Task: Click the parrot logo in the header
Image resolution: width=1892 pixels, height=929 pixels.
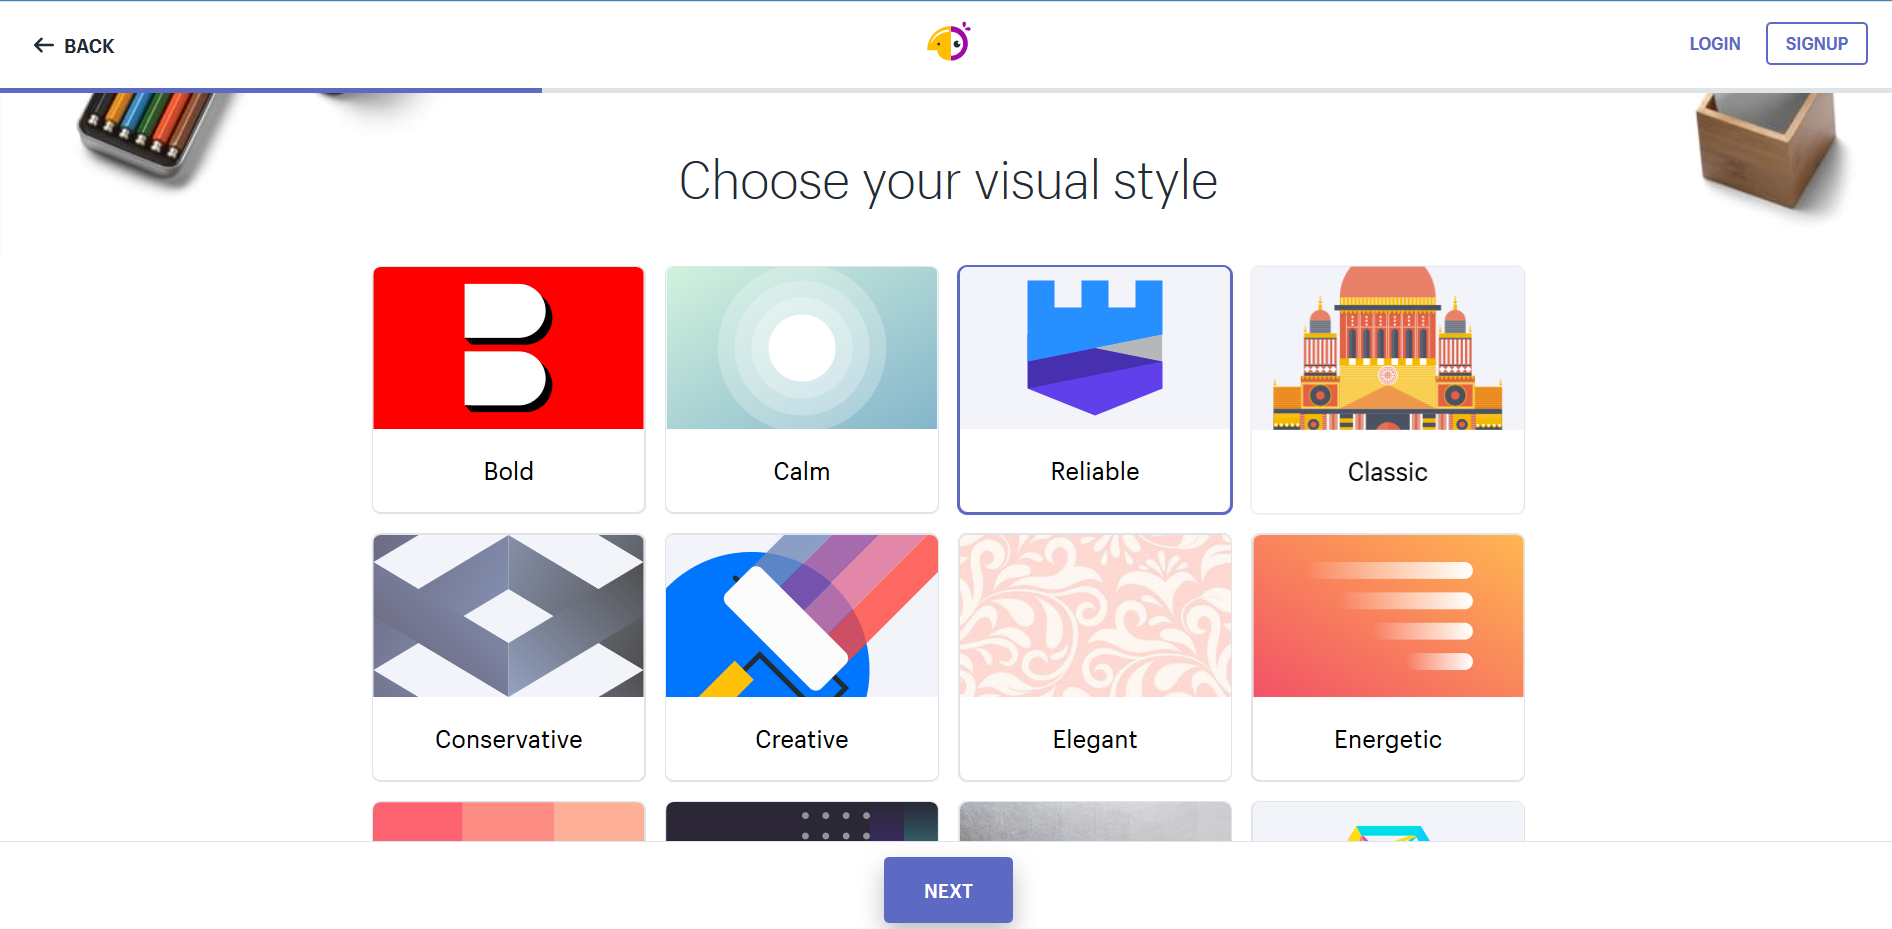Action: tap(948, 43)
